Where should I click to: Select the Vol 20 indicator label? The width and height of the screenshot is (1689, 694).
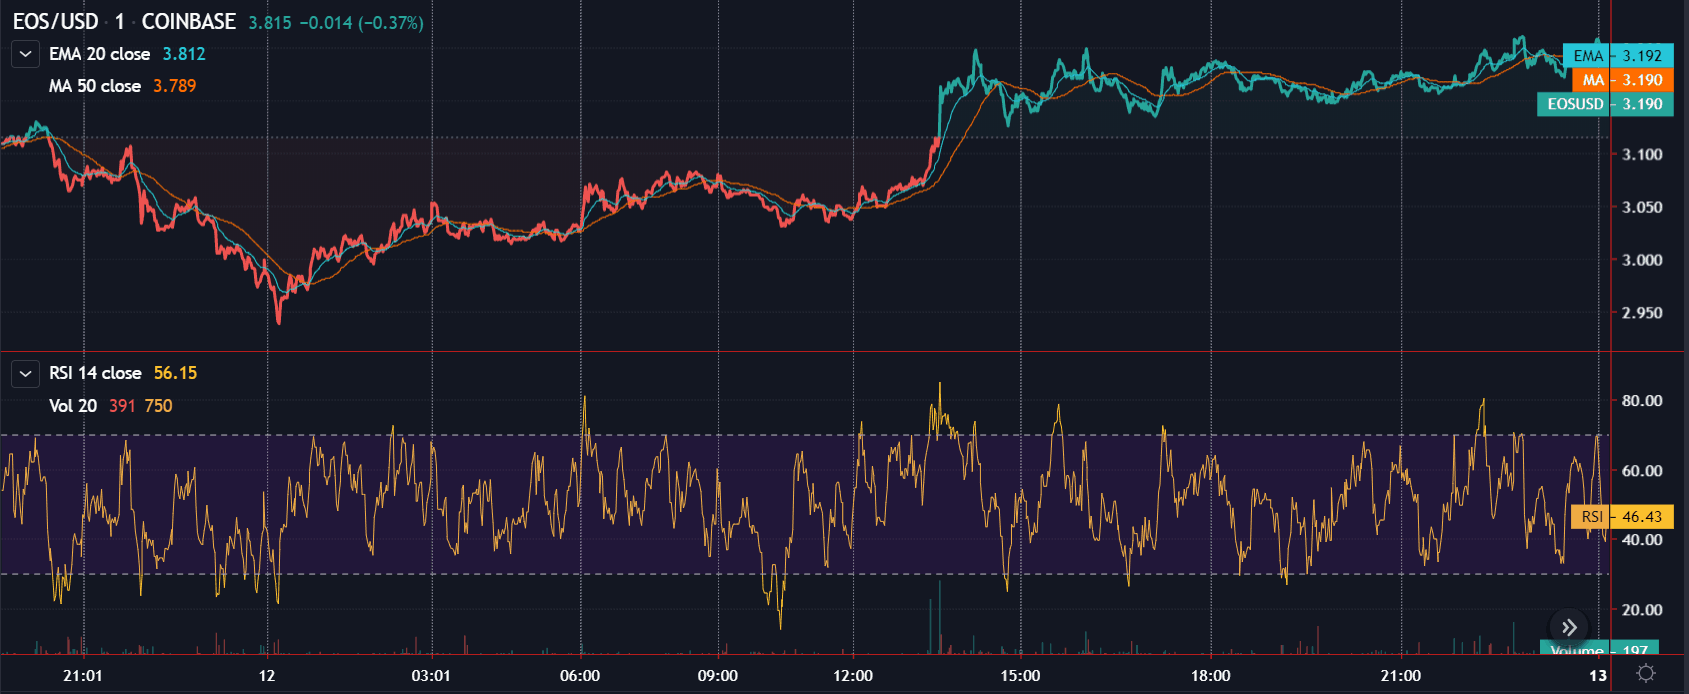pos(73,406)
